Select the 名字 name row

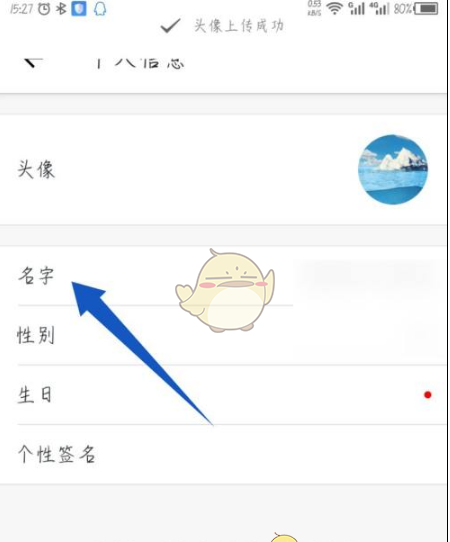(x=223, y=276)
